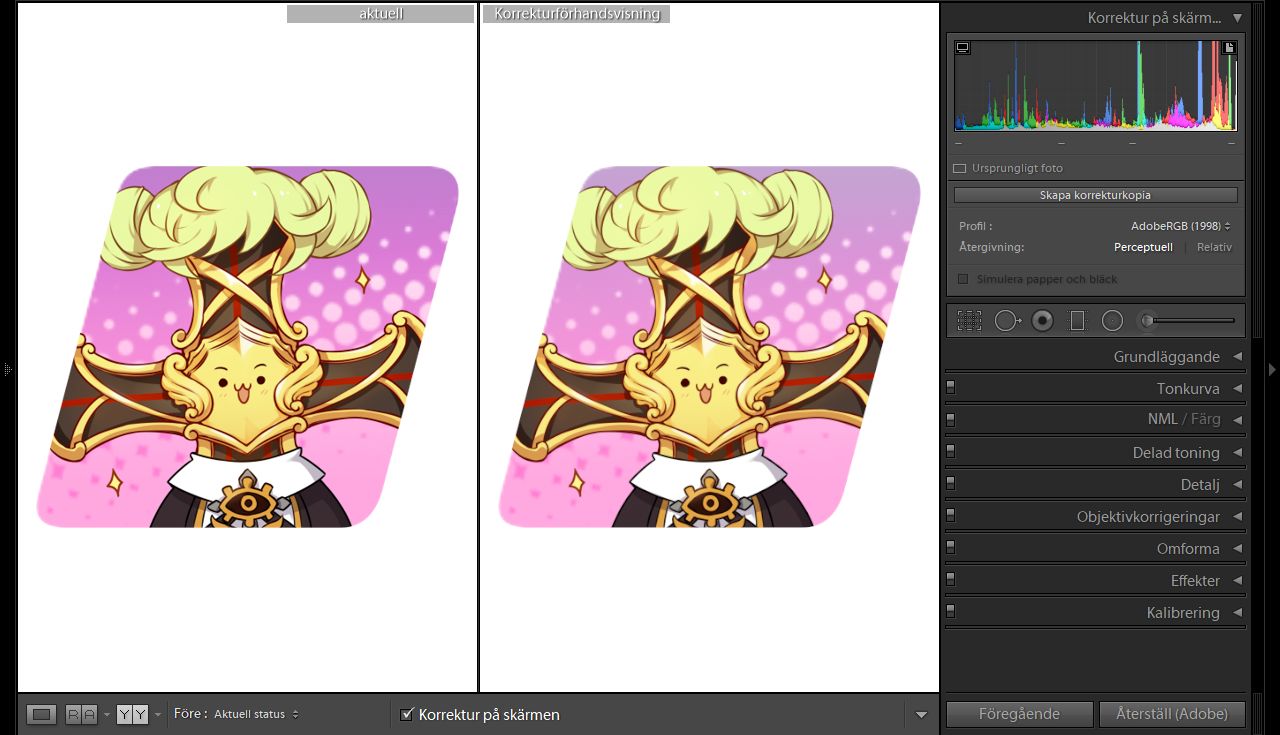Select the Spot Removal tool
Viewport: 1280px width, 735px height.
click(x=1008, y=321)
